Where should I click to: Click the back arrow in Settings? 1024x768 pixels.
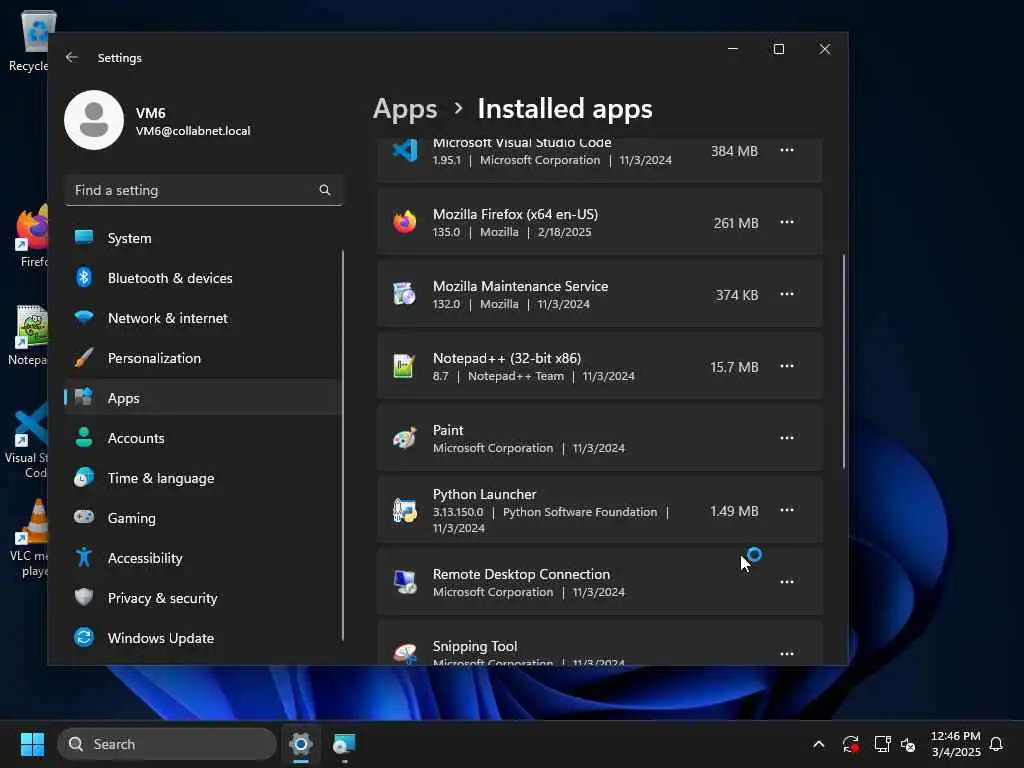[x=72, y=57]
